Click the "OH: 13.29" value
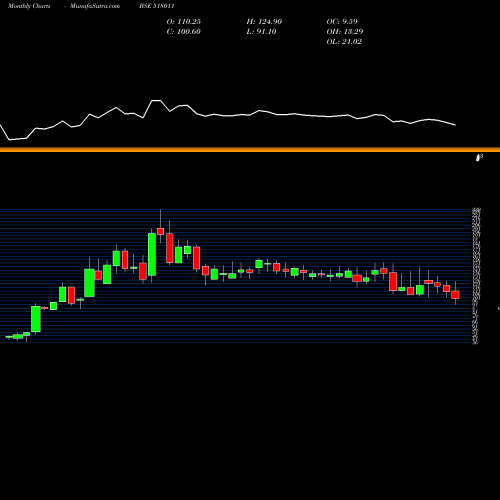The image size is (500, 500). pos(345,32)
